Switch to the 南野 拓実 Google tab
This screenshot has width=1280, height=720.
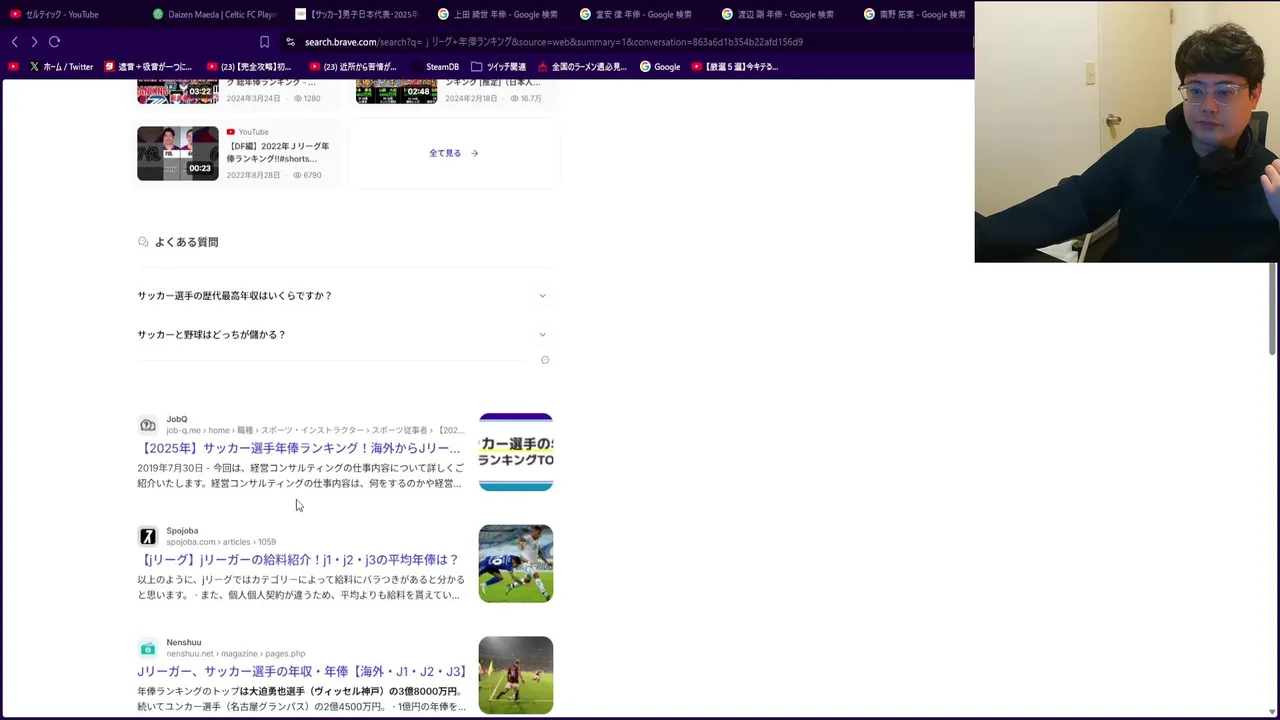(x=915, y=14)
